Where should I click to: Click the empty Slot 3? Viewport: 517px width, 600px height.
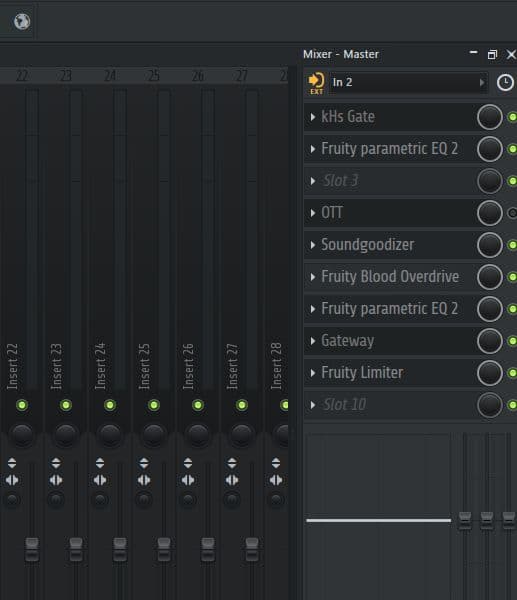[x=389, y=181]
